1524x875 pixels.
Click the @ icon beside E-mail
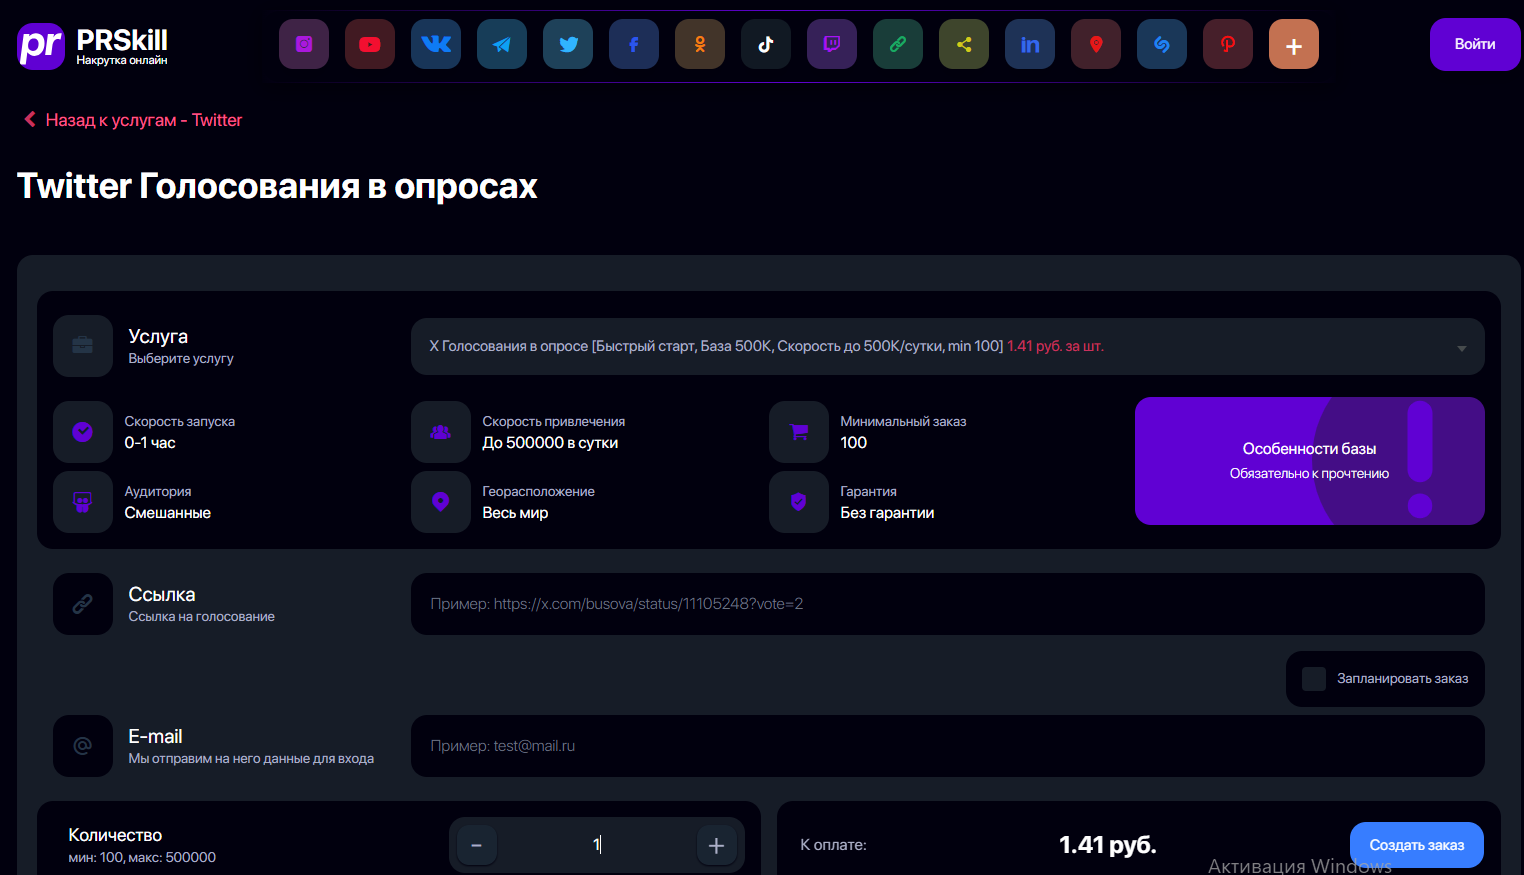(x=83, y=746)
